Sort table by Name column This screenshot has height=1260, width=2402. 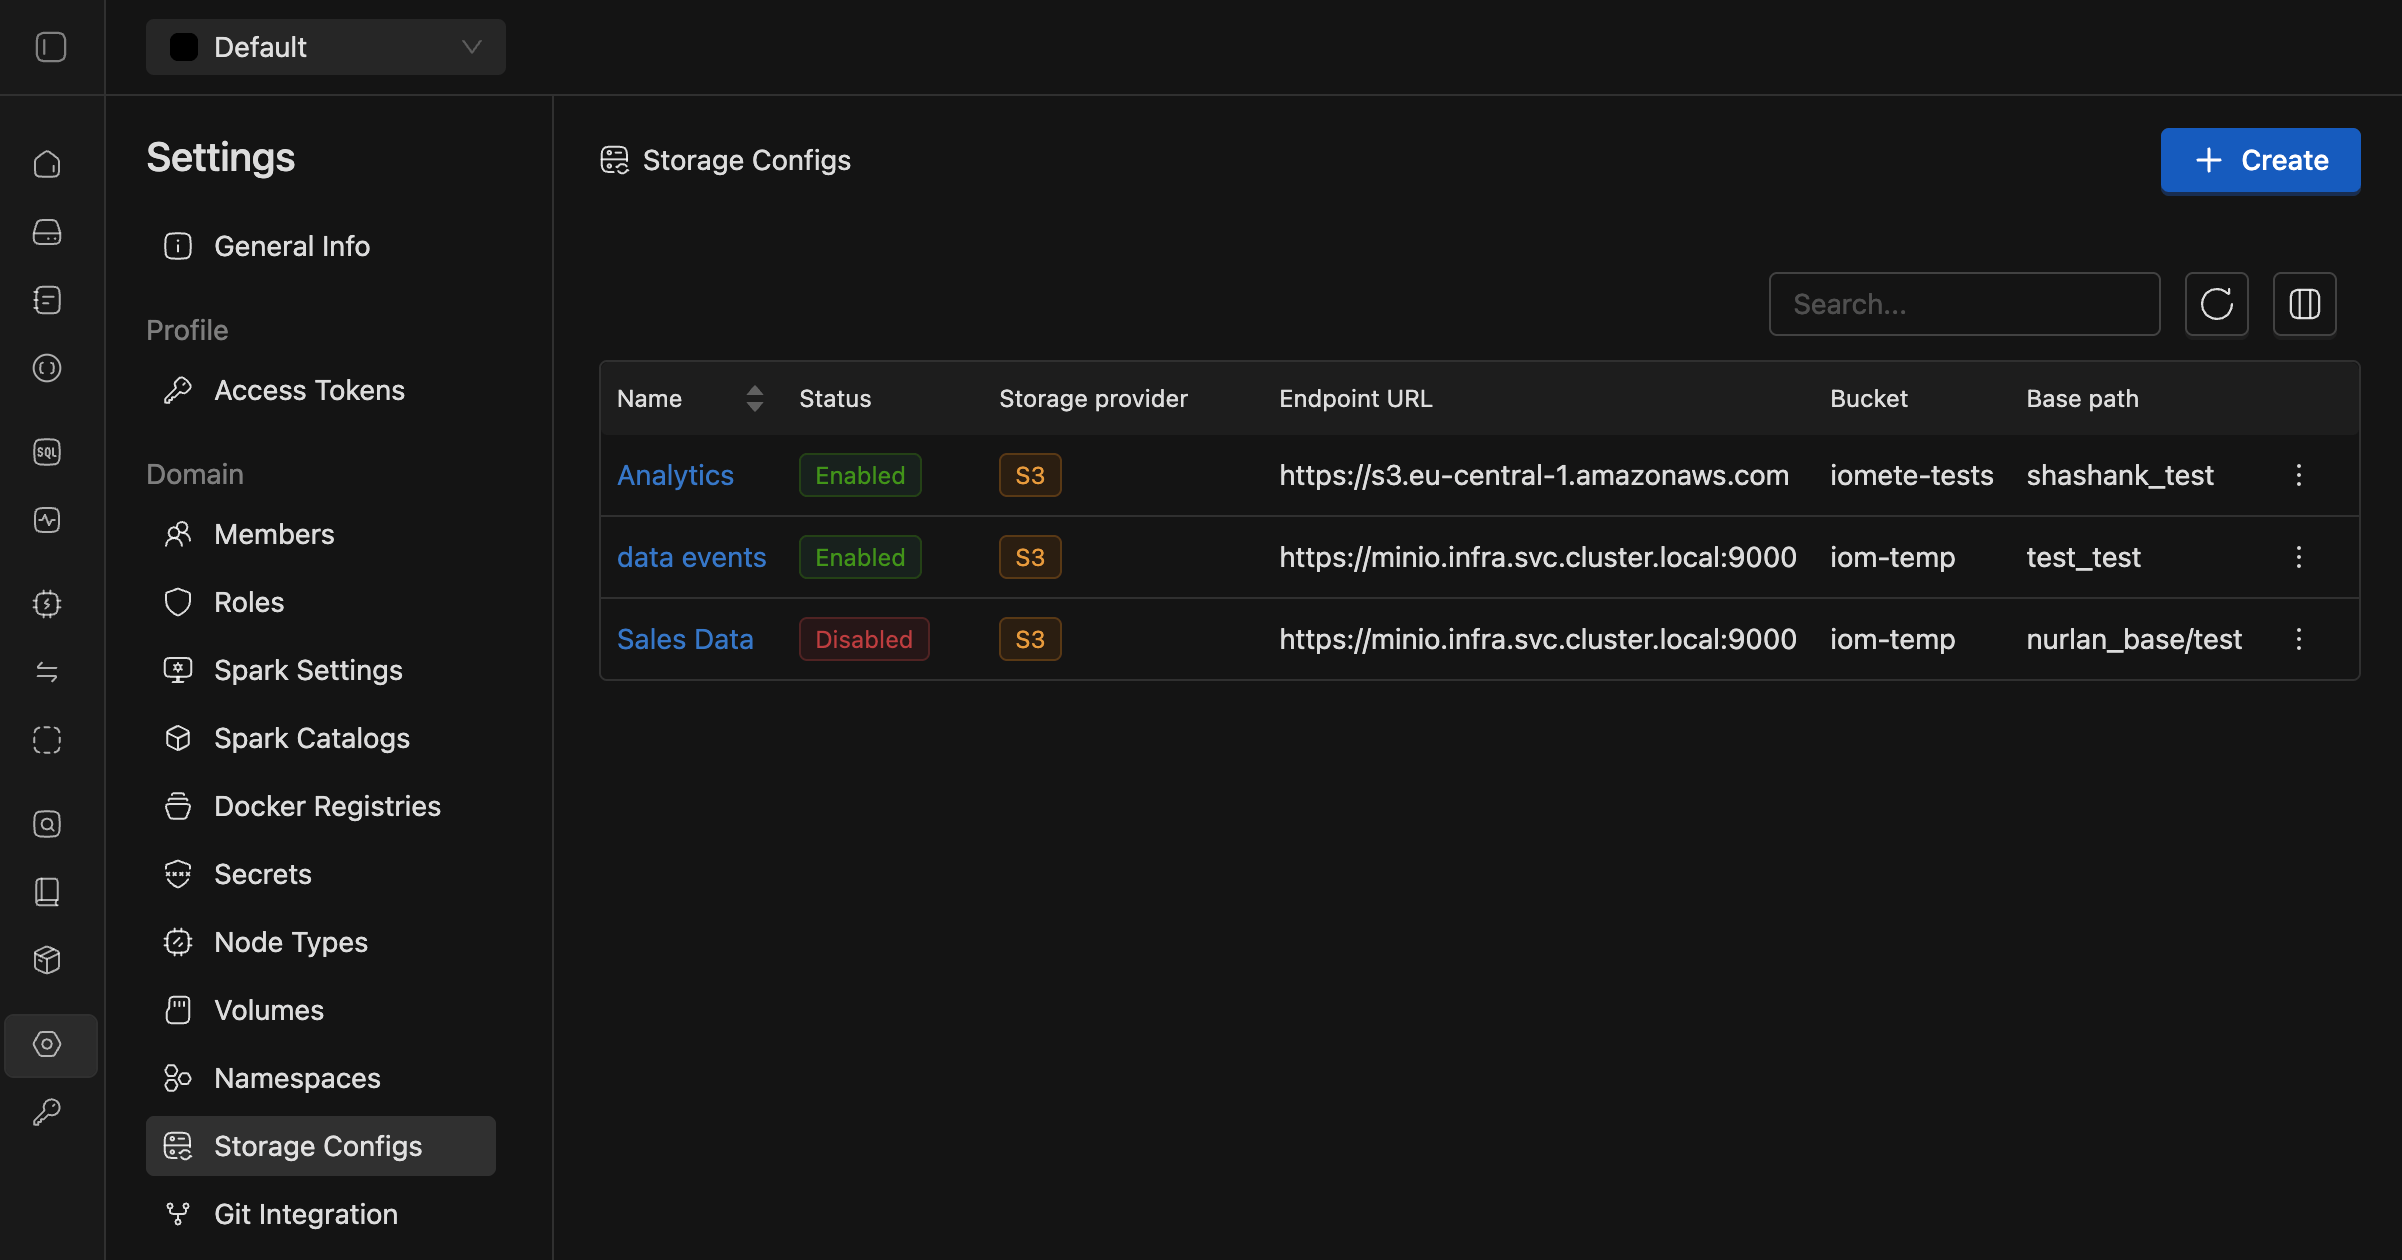[x=690, y=398]
